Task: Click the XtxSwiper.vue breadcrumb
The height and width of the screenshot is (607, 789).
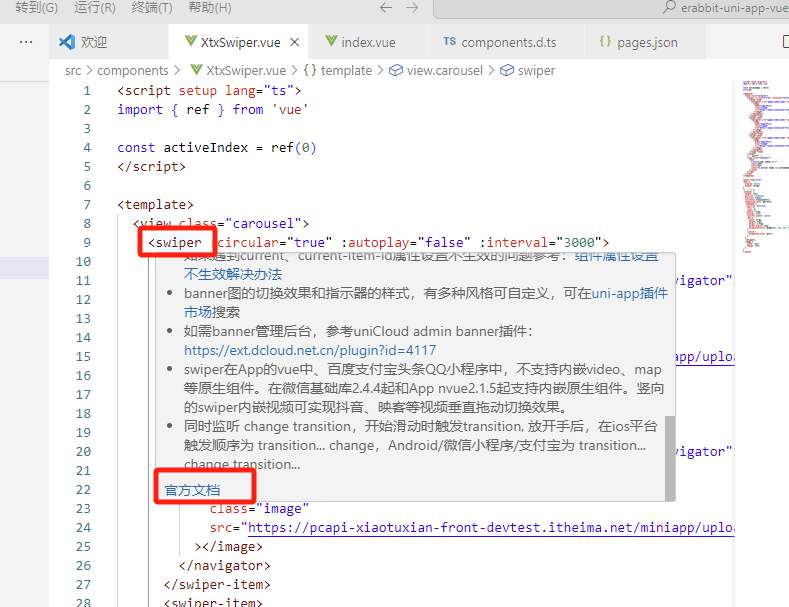Action: coord(246,70)
